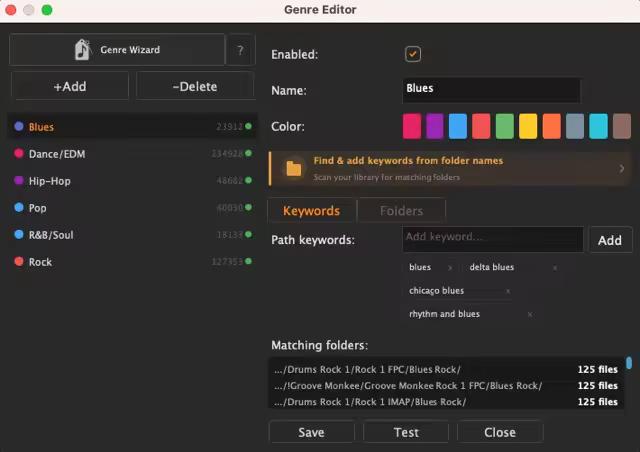640x452 pixels.
Task: Click the matching folders scrollbar
Action: [629, 363]
